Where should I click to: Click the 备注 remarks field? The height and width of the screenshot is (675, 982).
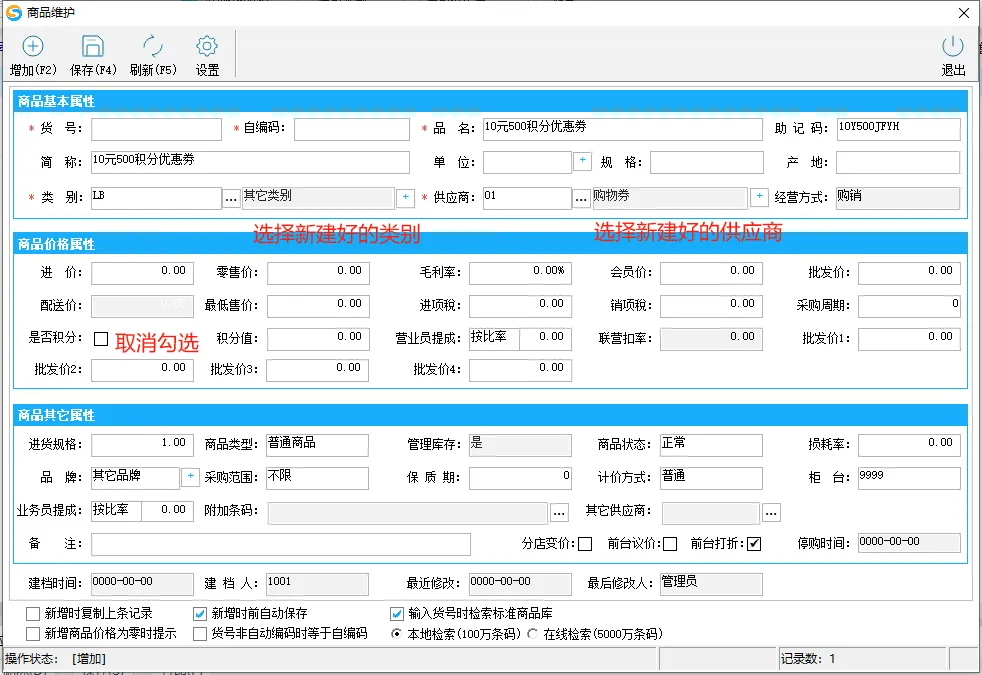click(x=281, y=544)
